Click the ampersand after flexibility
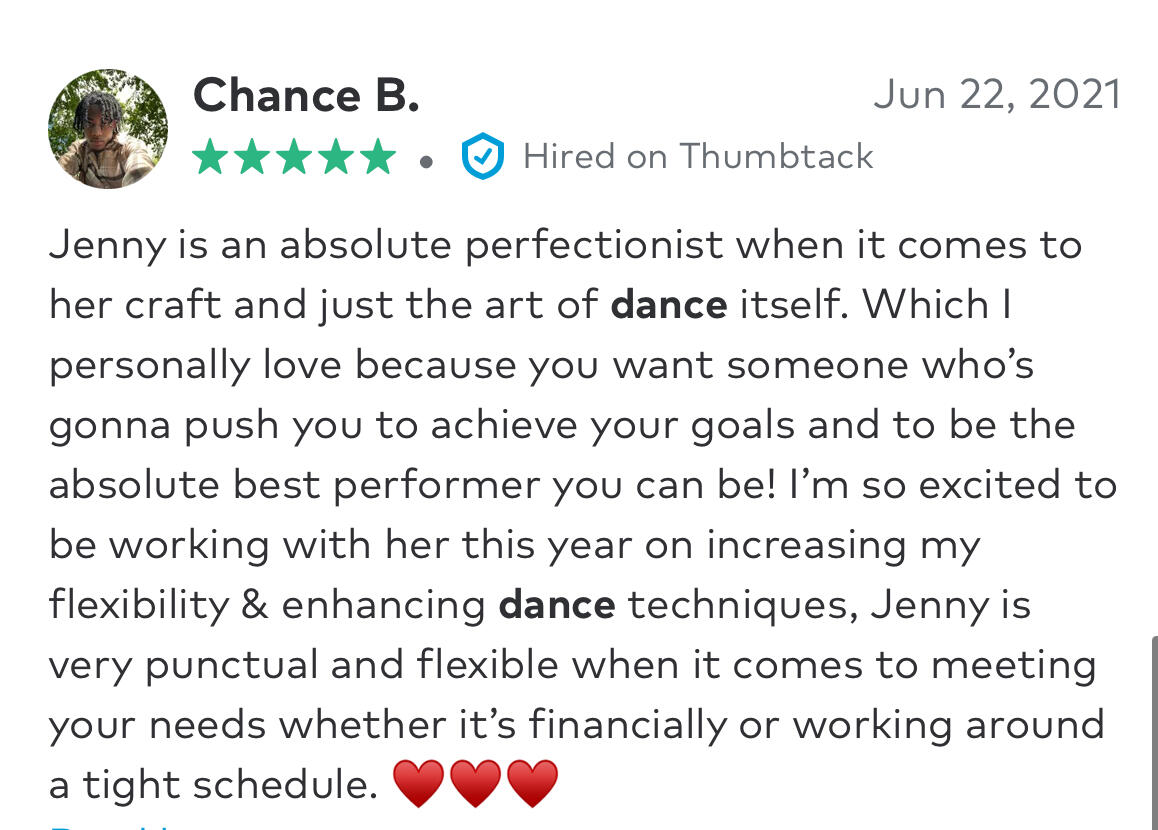The height and width of the screenshot is (830, 1158). (x=255, y=605)
